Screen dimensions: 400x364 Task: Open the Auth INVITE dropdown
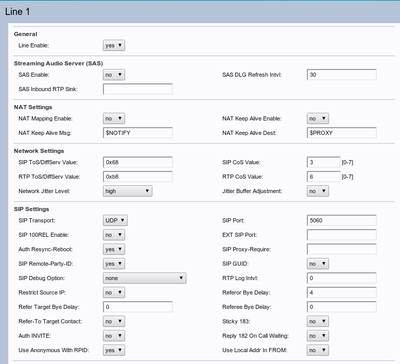point(114,336)
